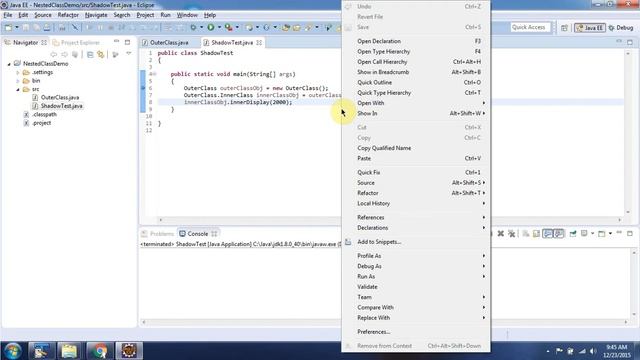Choose Open Declaration in context menu
The image size is (640, 360).
tap(416, 41)
